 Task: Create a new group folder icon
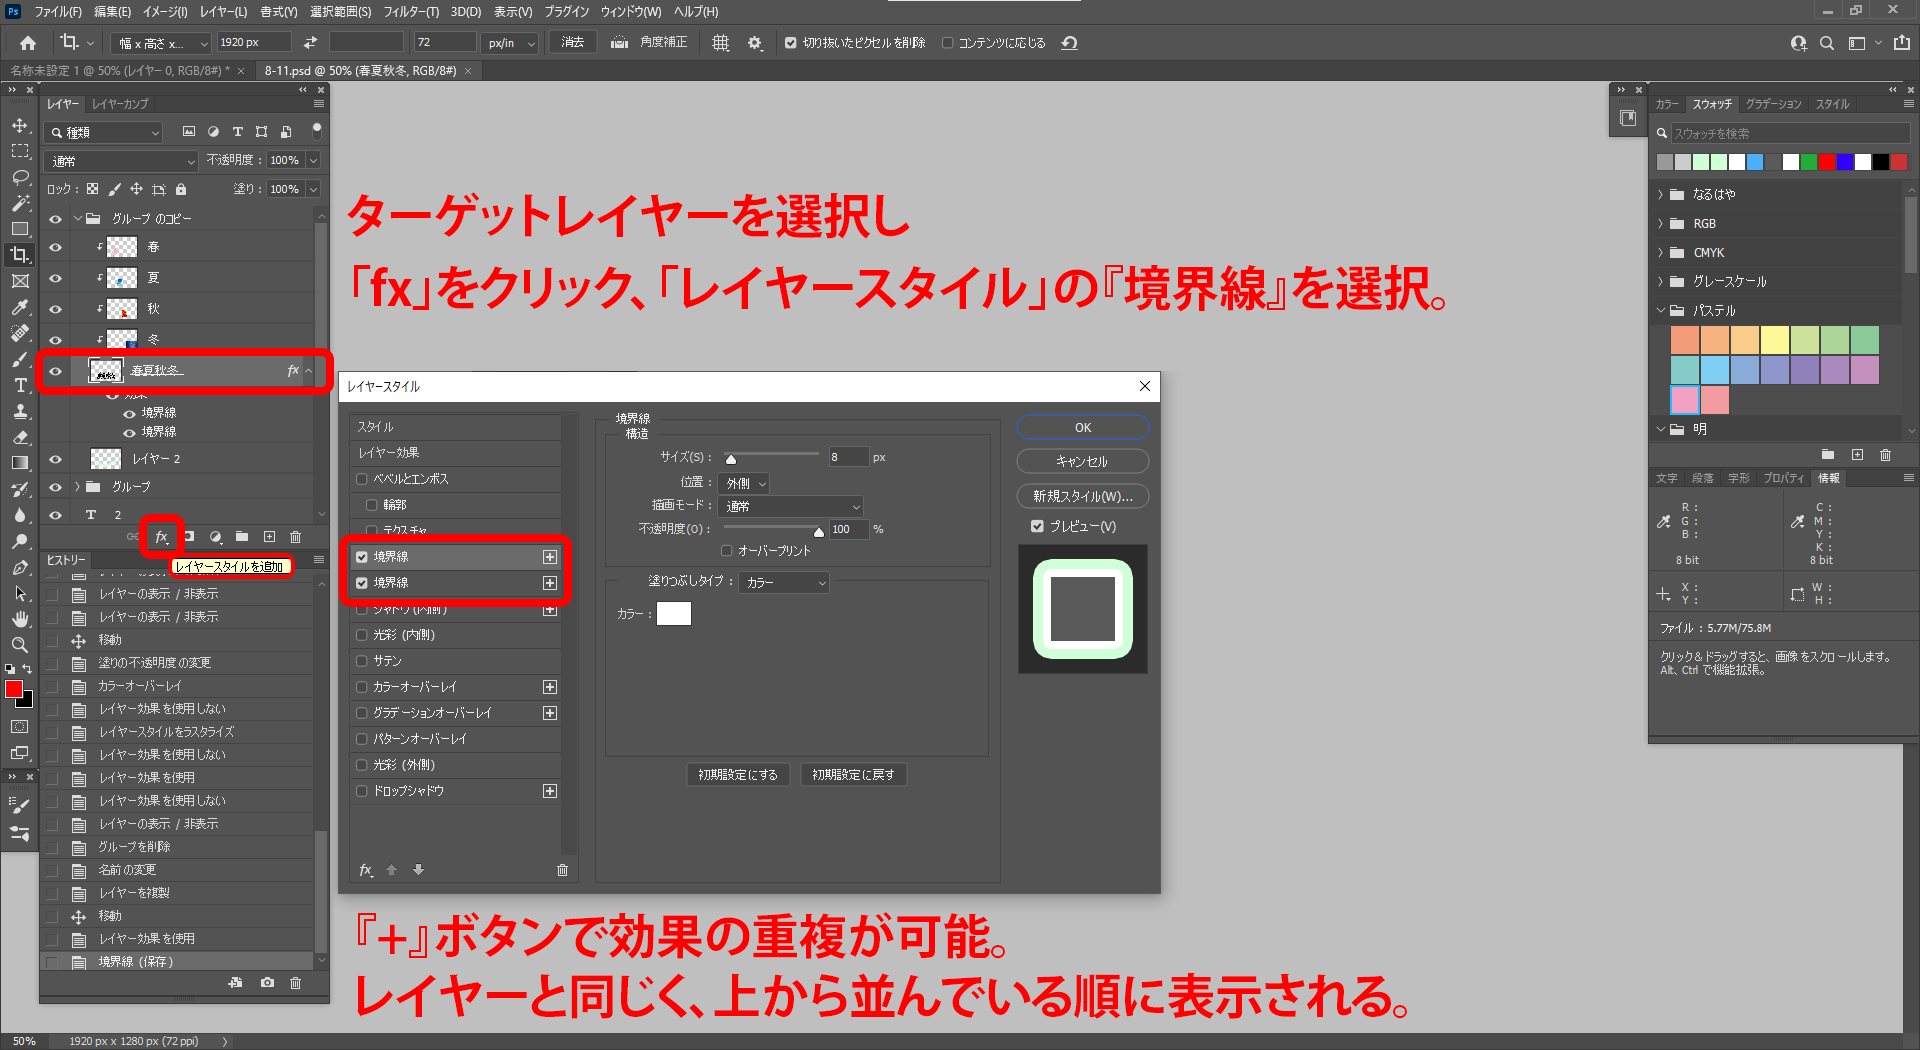[242, 537]
